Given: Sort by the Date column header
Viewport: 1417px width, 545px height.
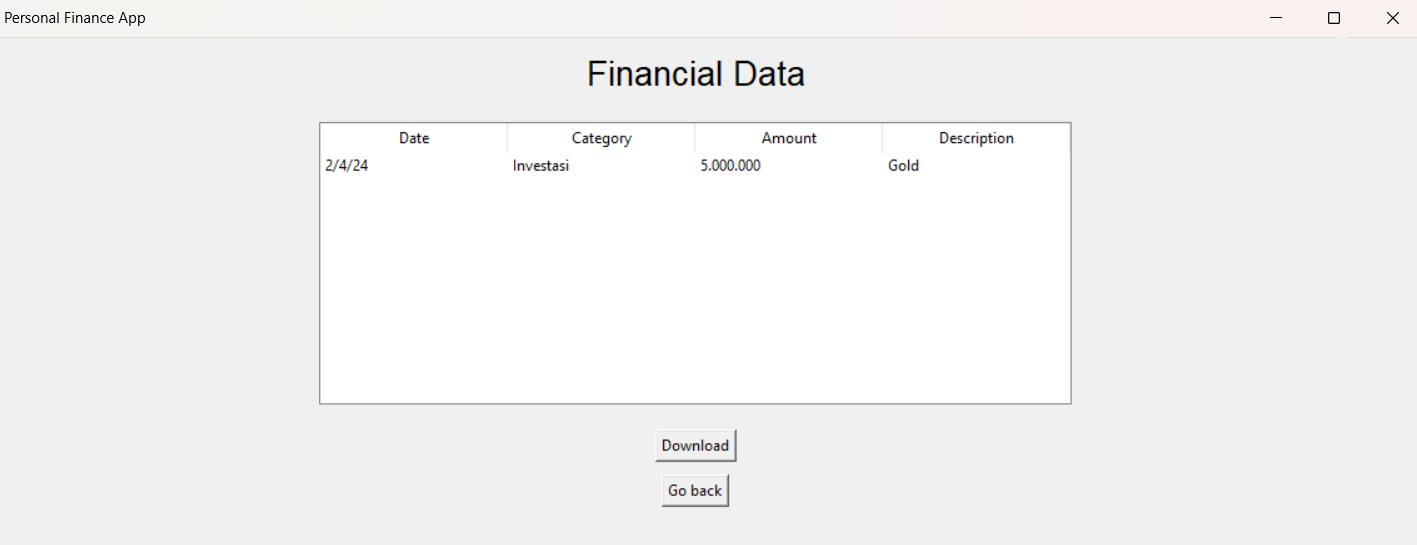Looking at the screenshot, I should point(413,138).
